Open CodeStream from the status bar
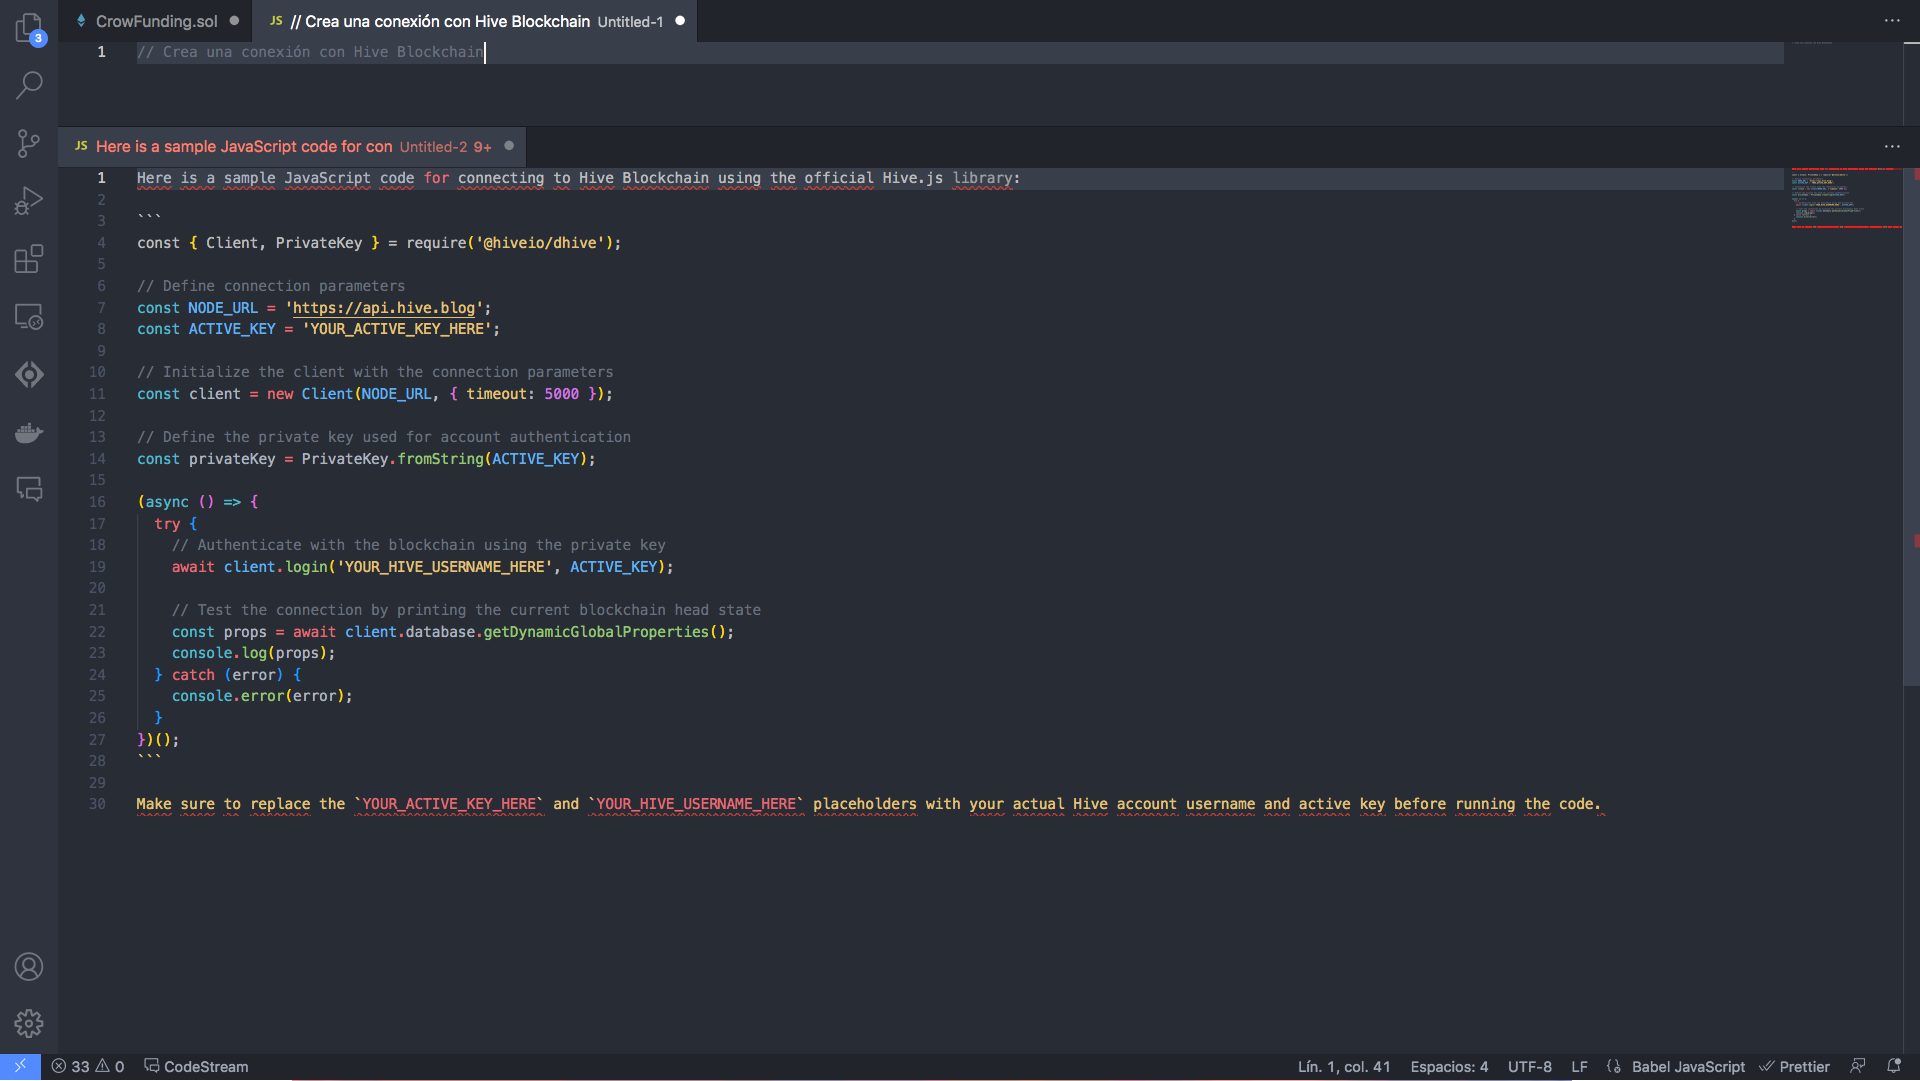This screenshot has height=1081, width=1920. (x=196, y=1067)
